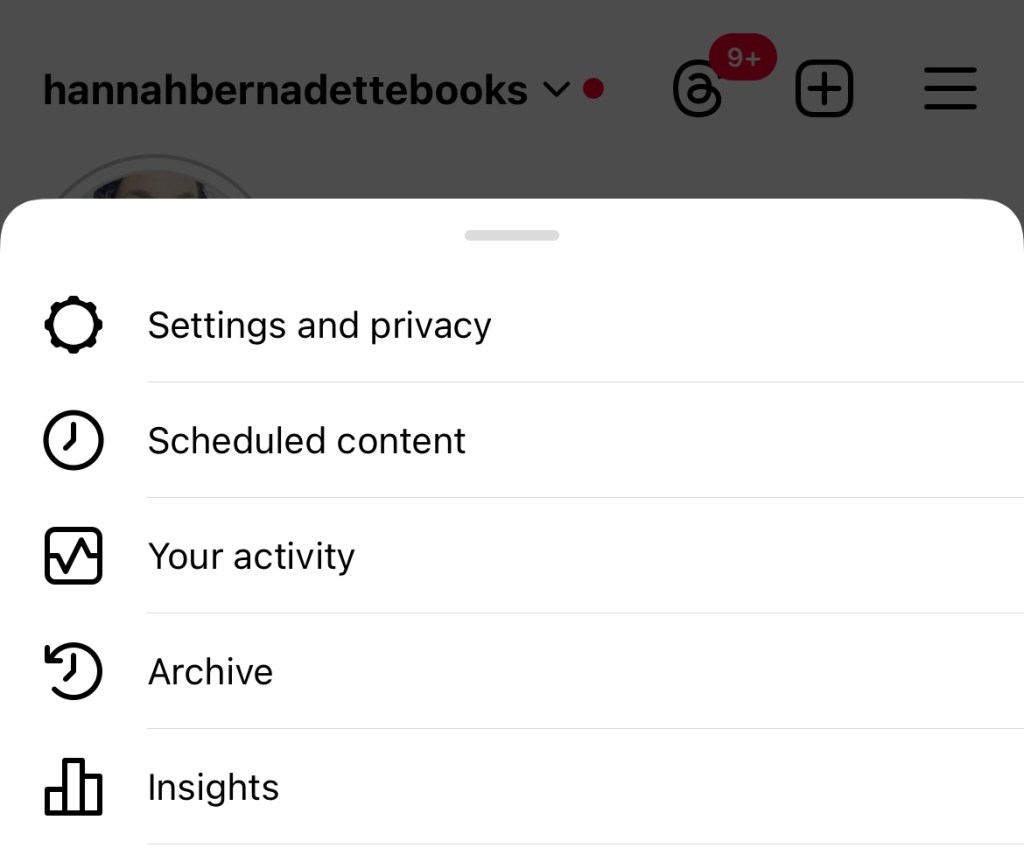Click the red dot beside the username
Image resolution: width=1024 pixels, height=848 pixels.
coord(593,89)
